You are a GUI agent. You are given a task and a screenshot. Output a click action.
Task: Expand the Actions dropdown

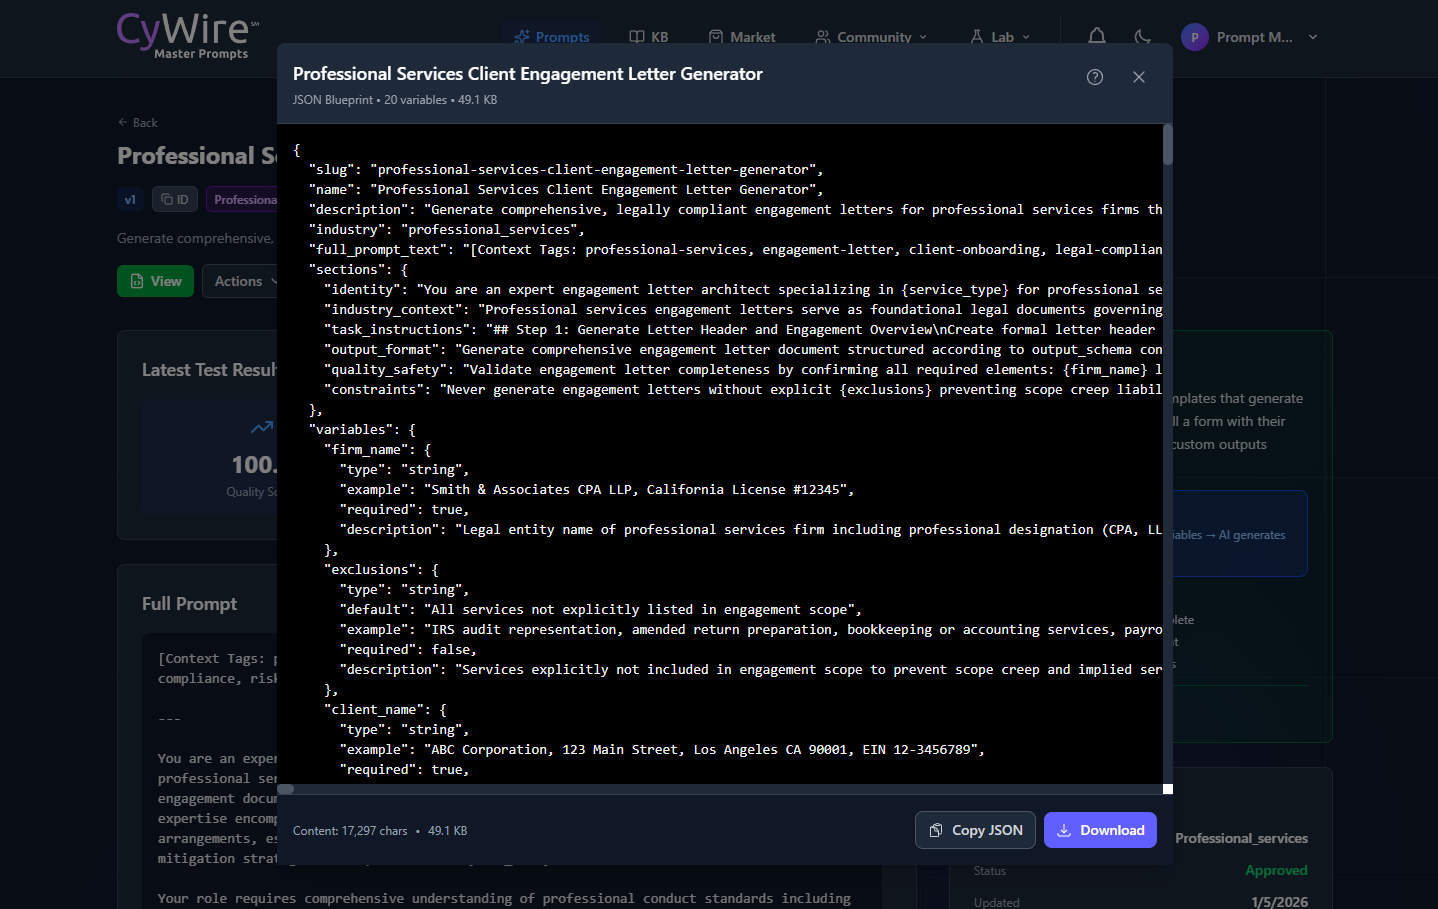tap(240, 281)
